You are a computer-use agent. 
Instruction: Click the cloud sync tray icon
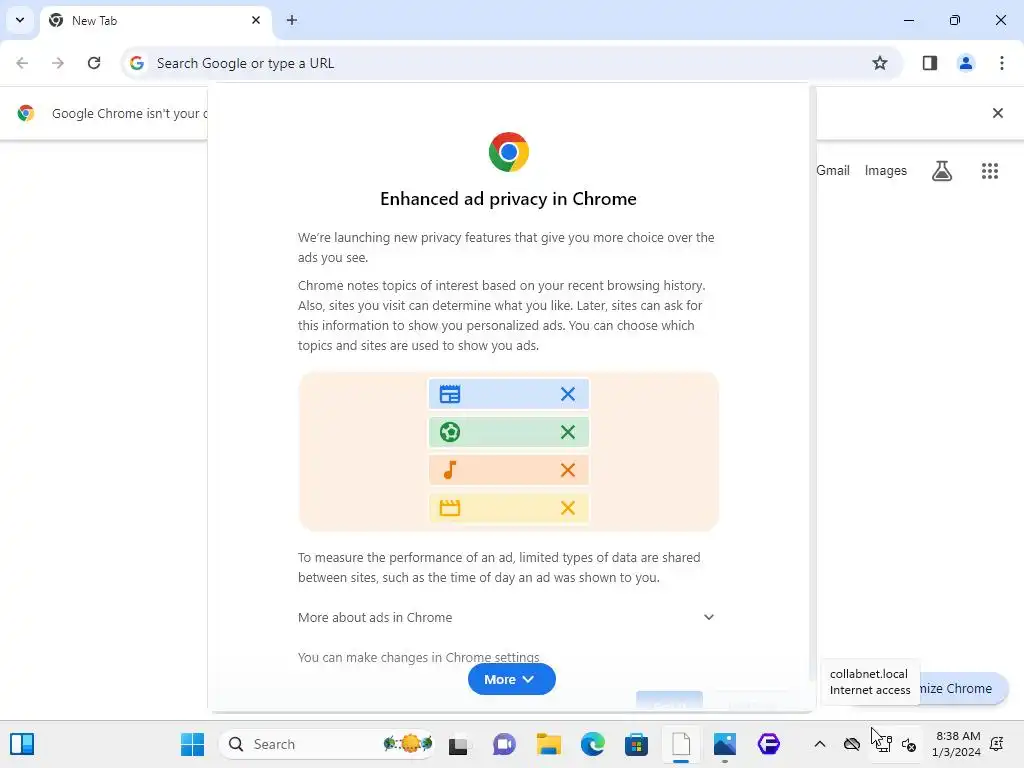(852, 744)
